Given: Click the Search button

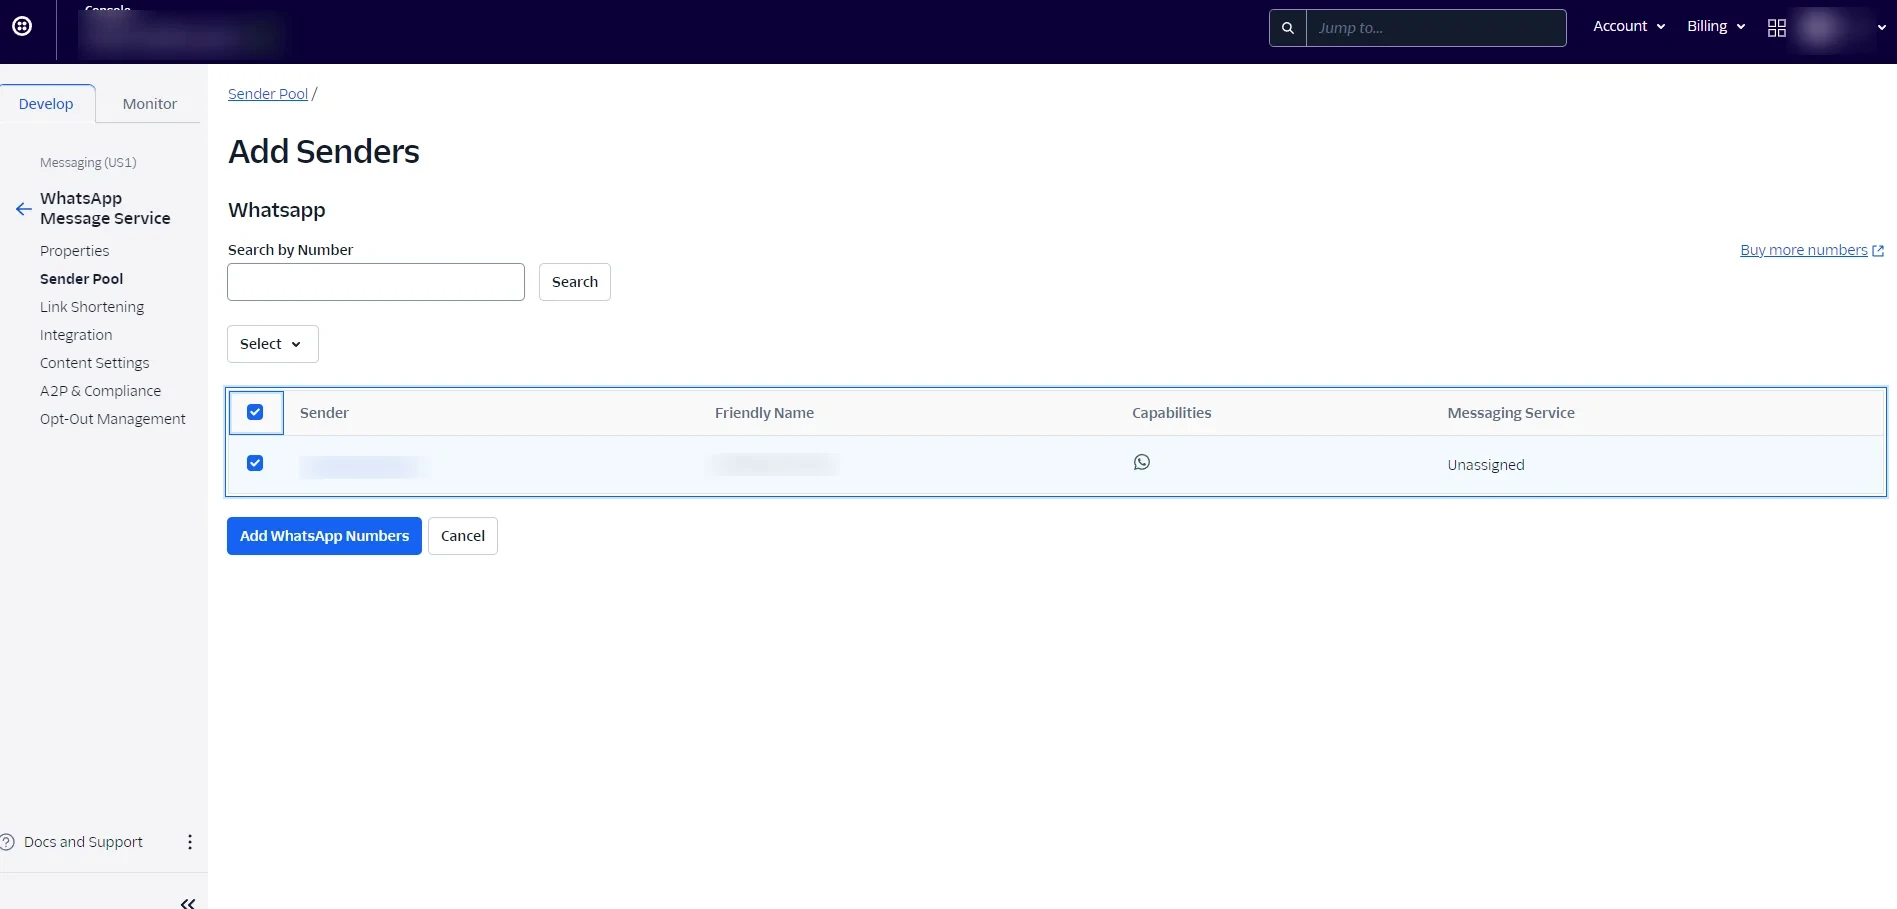Looking at the screenshot, I should pos(575,282).
